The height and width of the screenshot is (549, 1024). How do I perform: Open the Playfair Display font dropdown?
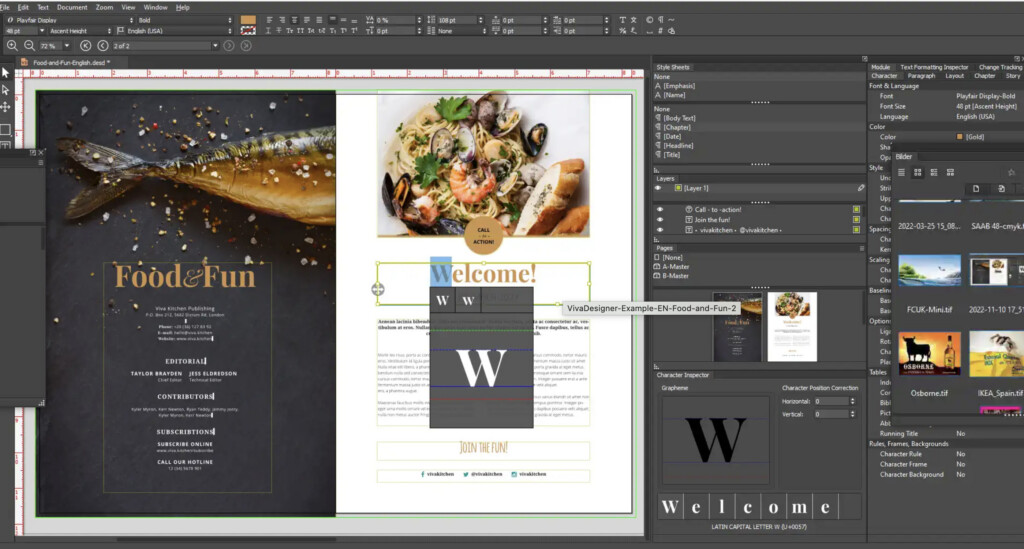point(69,20)
